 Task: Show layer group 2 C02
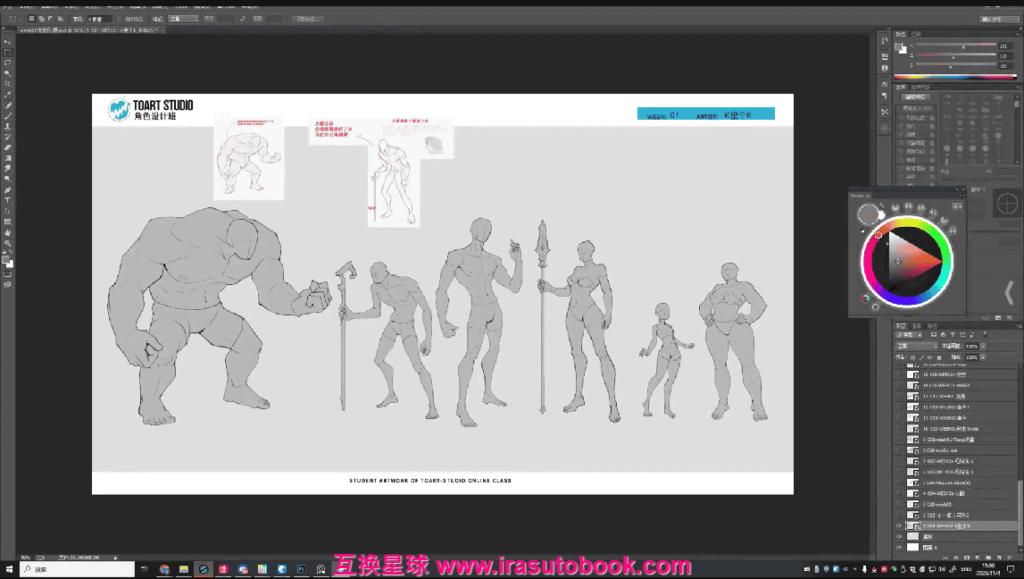point(899,515)
